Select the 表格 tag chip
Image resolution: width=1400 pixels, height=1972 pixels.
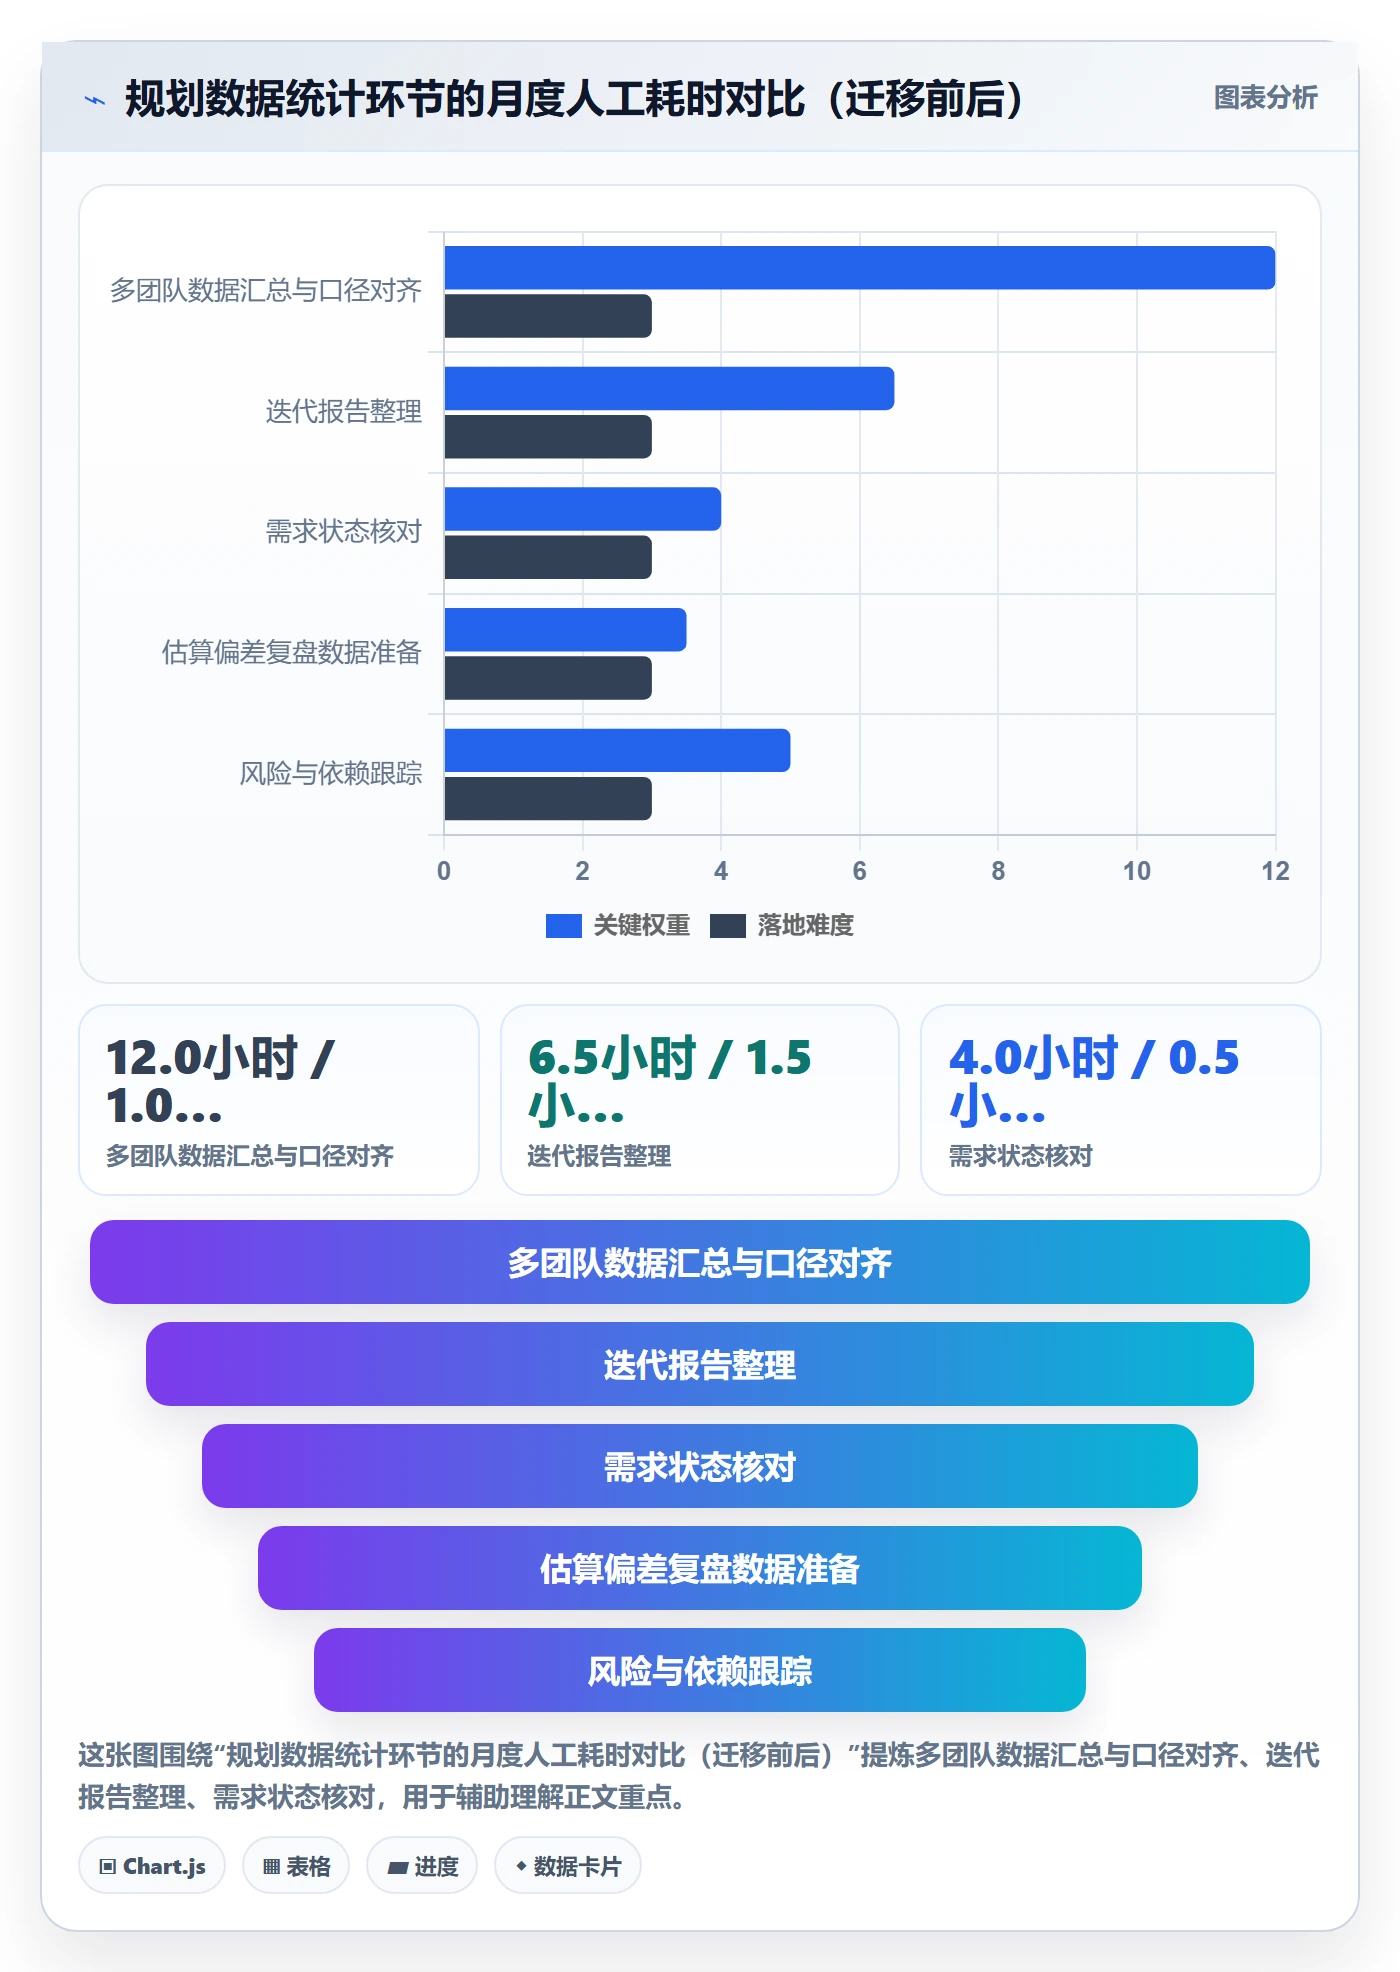click(x=296, y=1866)
